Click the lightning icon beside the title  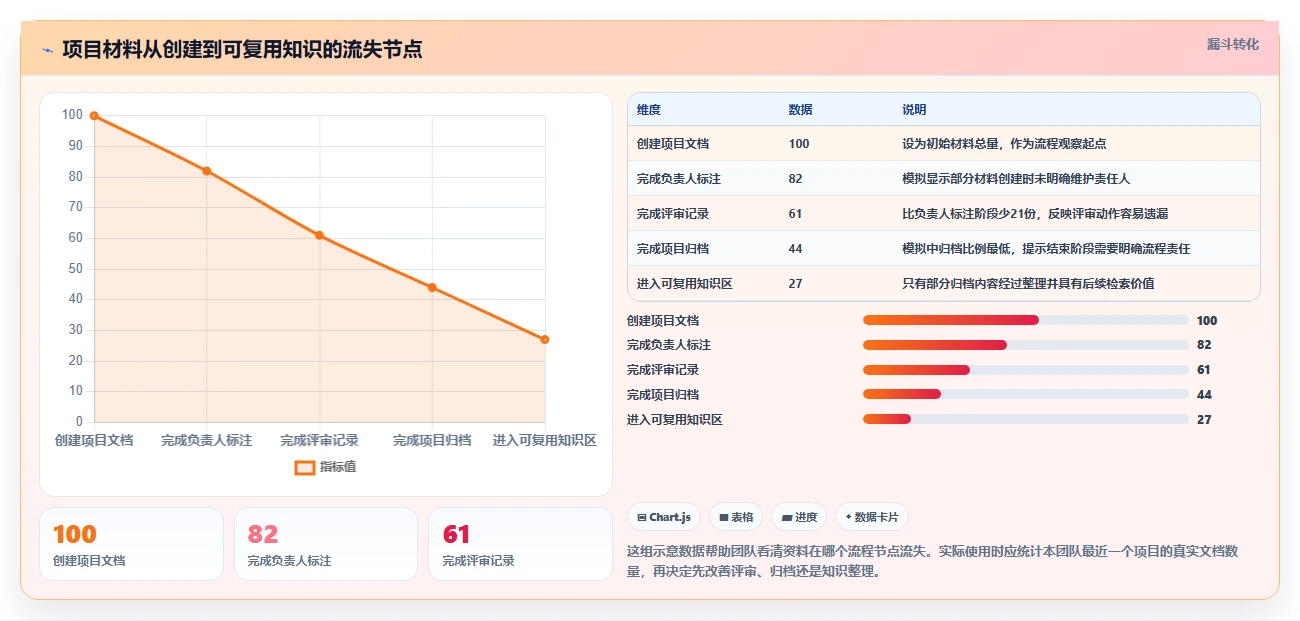click(x=47, y=50)
